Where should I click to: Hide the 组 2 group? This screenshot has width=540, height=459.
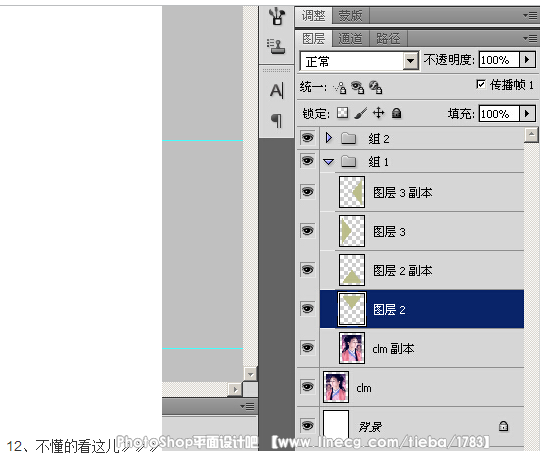(308, 138)
